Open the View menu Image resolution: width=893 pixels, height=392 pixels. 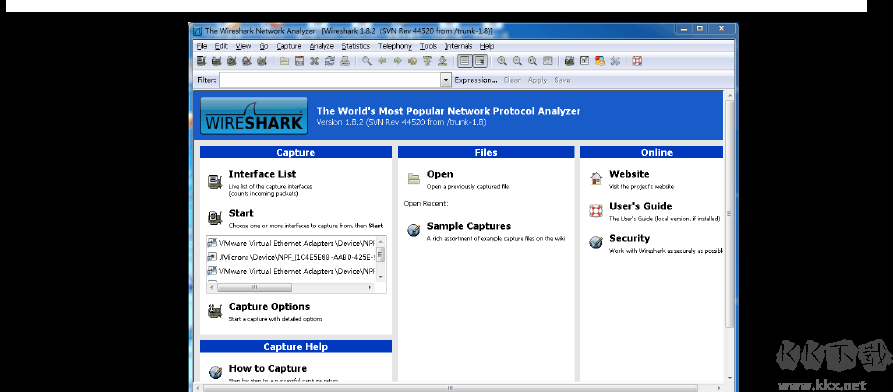pyautogui.click(x=243, y=46)
